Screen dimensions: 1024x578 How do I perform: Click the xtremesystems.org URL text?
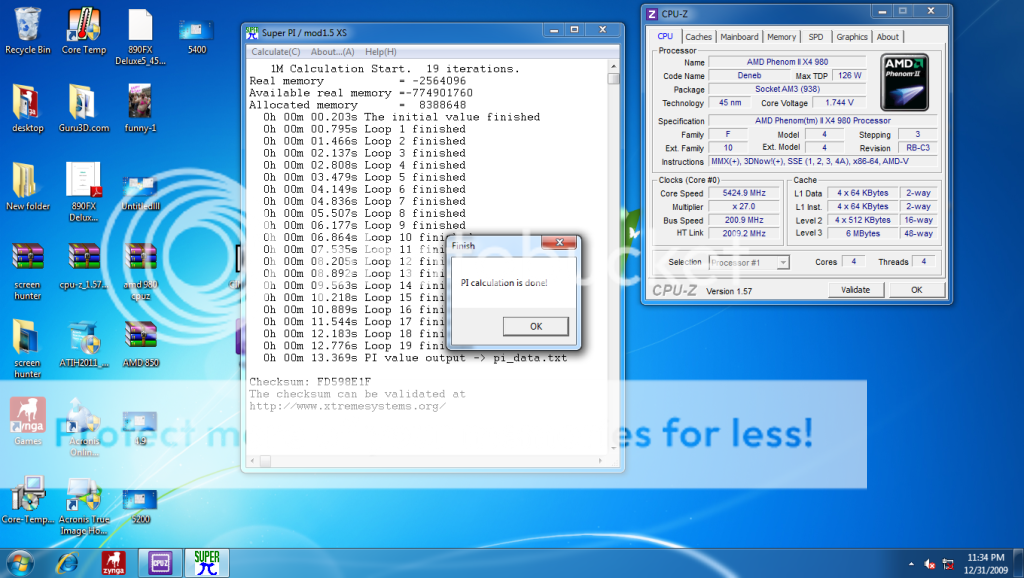347,406
